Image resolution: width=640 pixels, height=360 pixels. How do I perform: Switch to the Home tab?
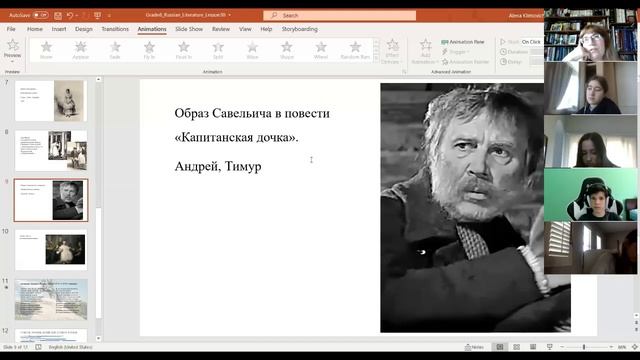click(35, 29)
